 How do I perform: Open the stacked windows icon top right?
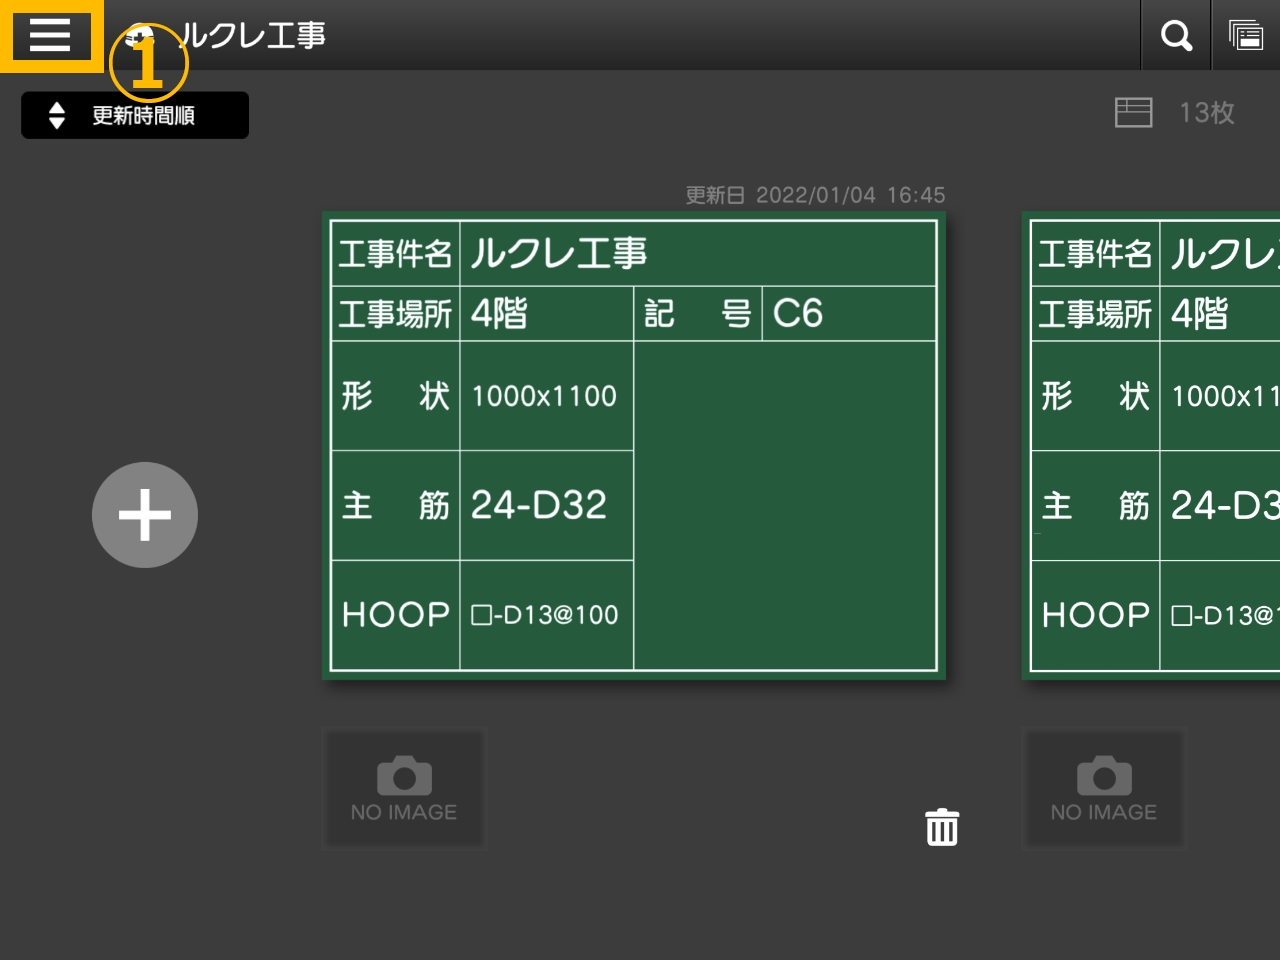coord(1246,36)
